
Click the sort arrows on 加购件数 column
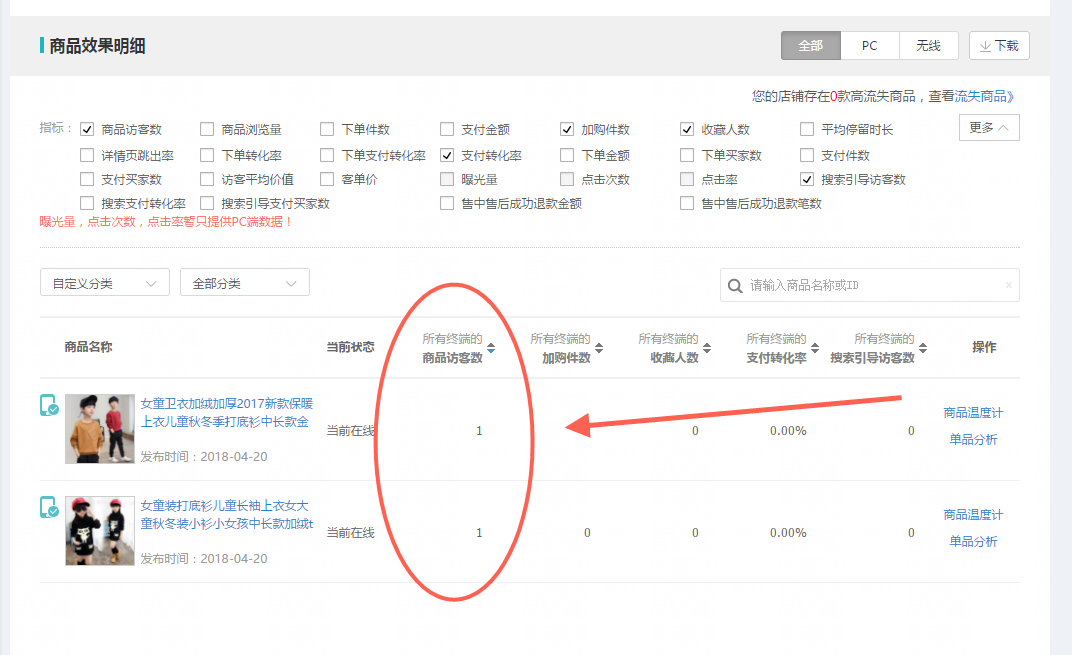(x=600, y=348)
